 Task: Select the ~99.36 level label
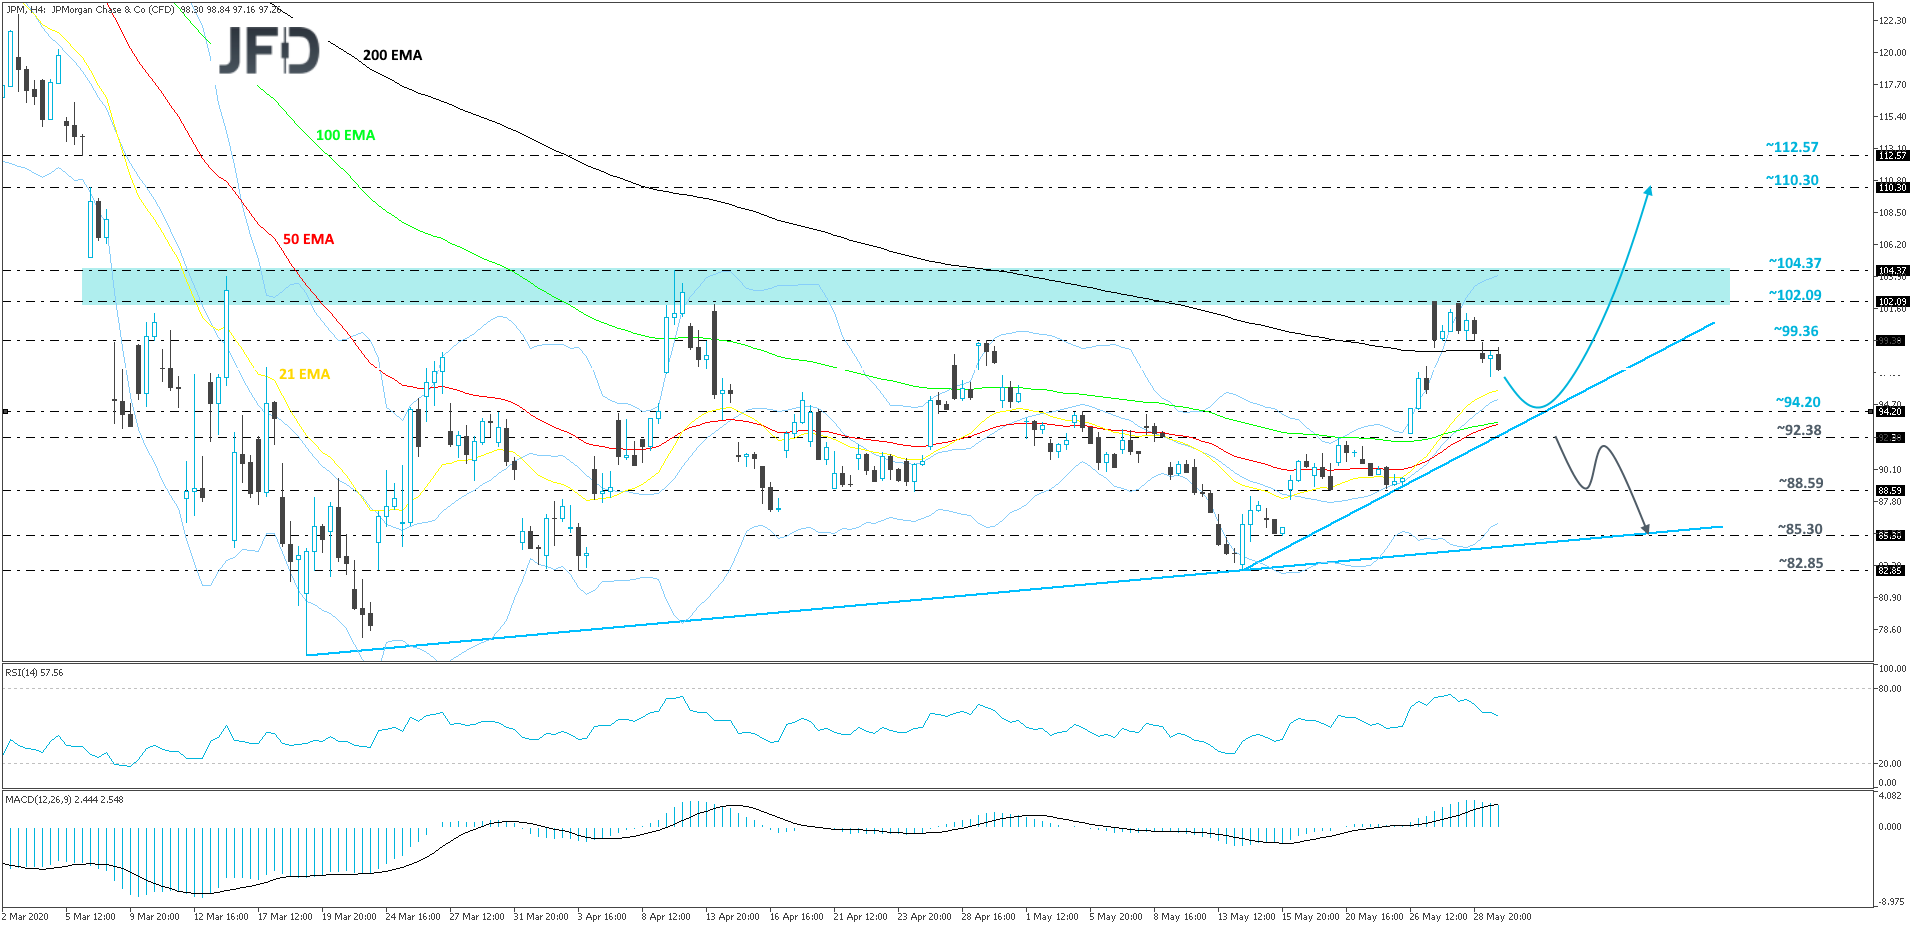tap(1796, 331)
